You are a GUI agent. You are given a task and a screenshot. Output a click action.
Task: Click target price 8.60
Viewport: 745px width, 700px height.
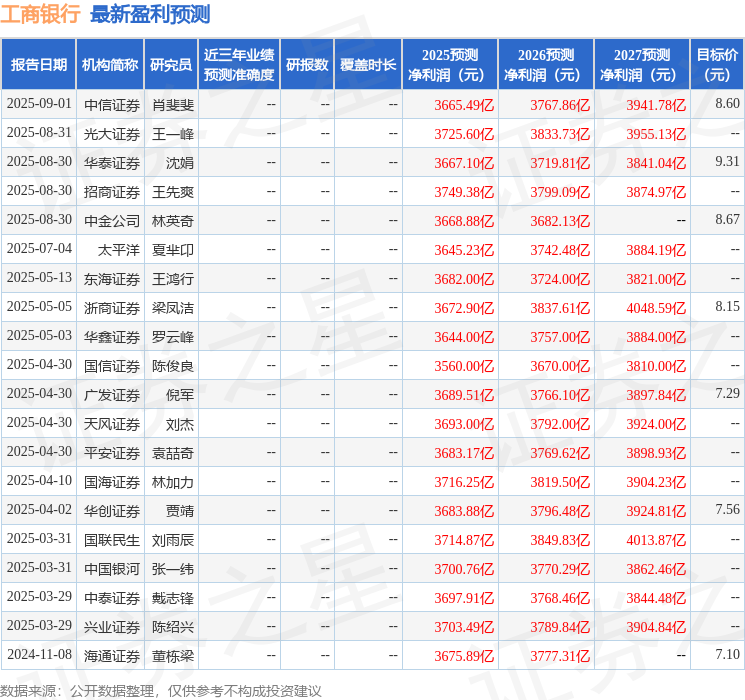[x=727, y=103]
